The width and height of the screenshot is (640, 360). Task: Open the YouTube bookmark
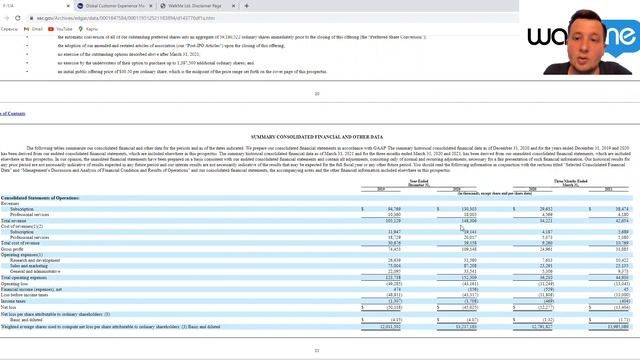coord(60,29)
